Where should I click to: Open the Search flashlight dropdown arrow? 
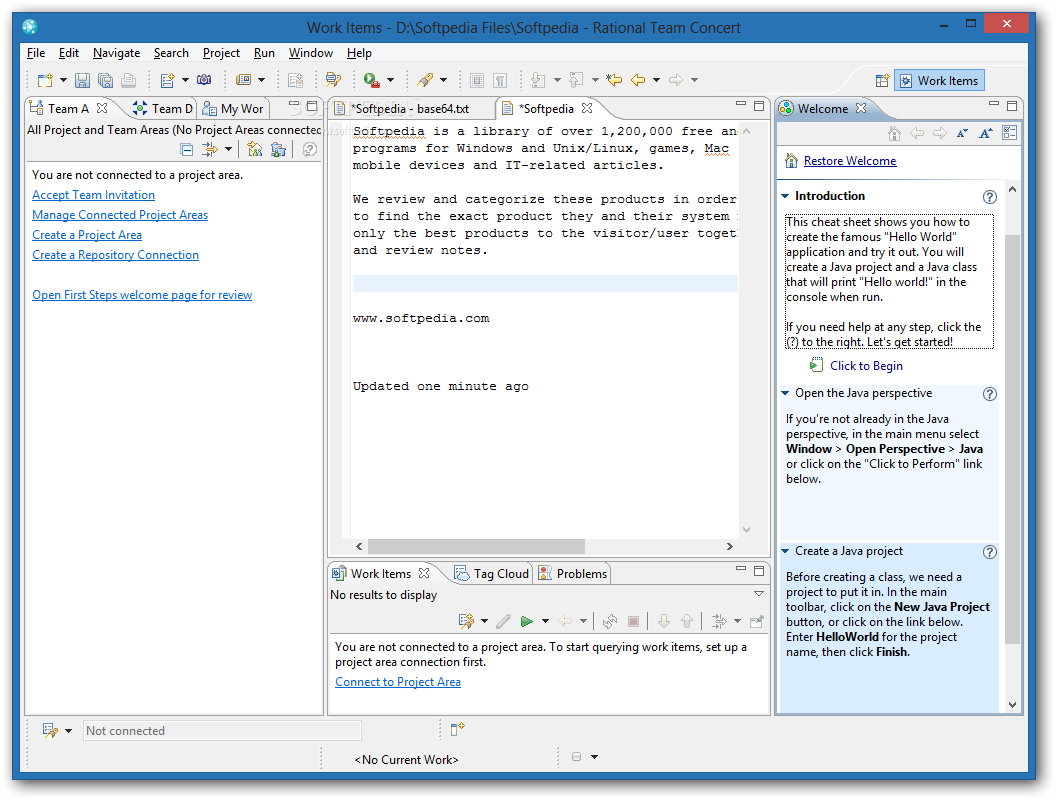443,80
